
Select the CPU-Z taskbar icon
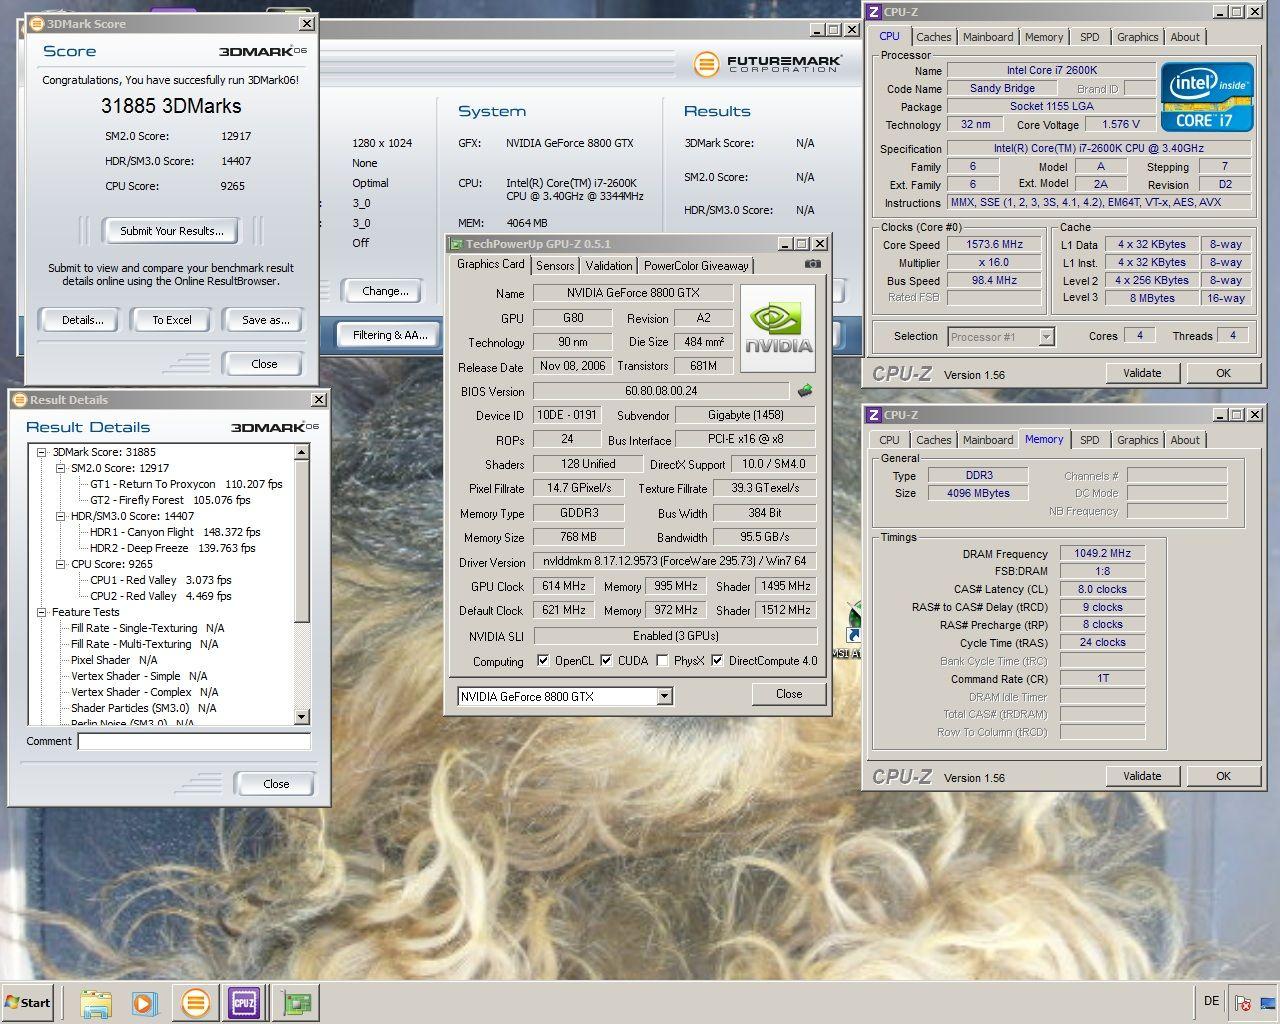[x=244, y=1002]
